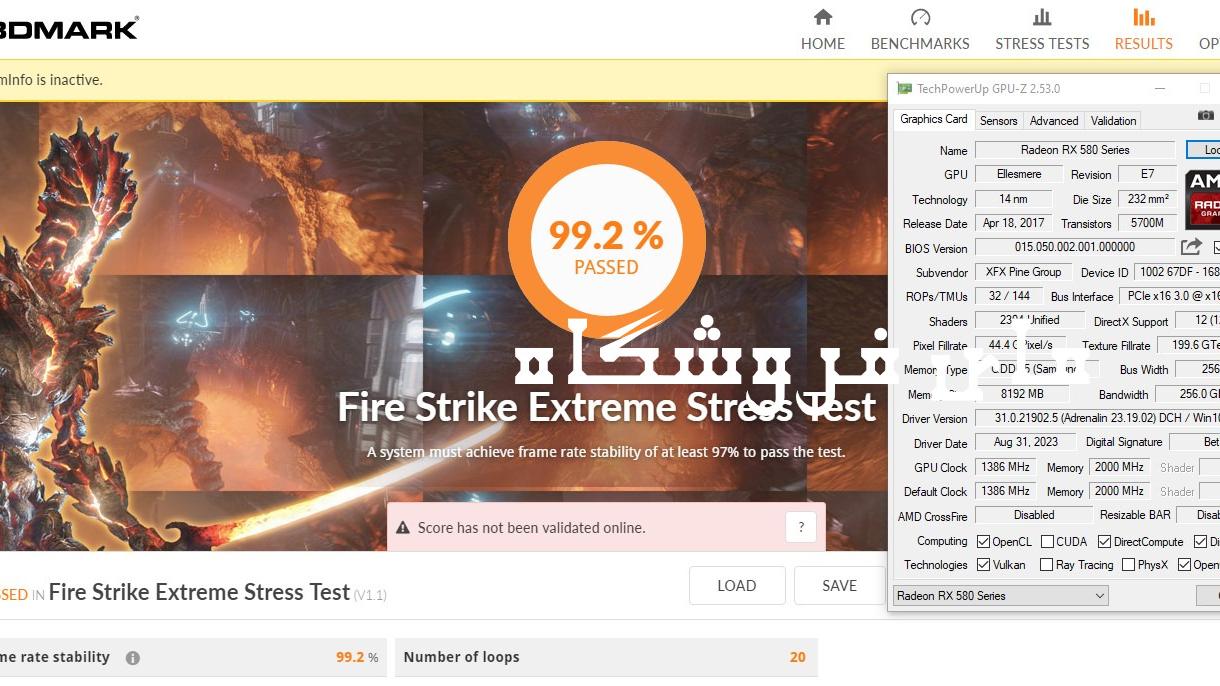Click the BIOS Version field

click(x=1075, y=247)
